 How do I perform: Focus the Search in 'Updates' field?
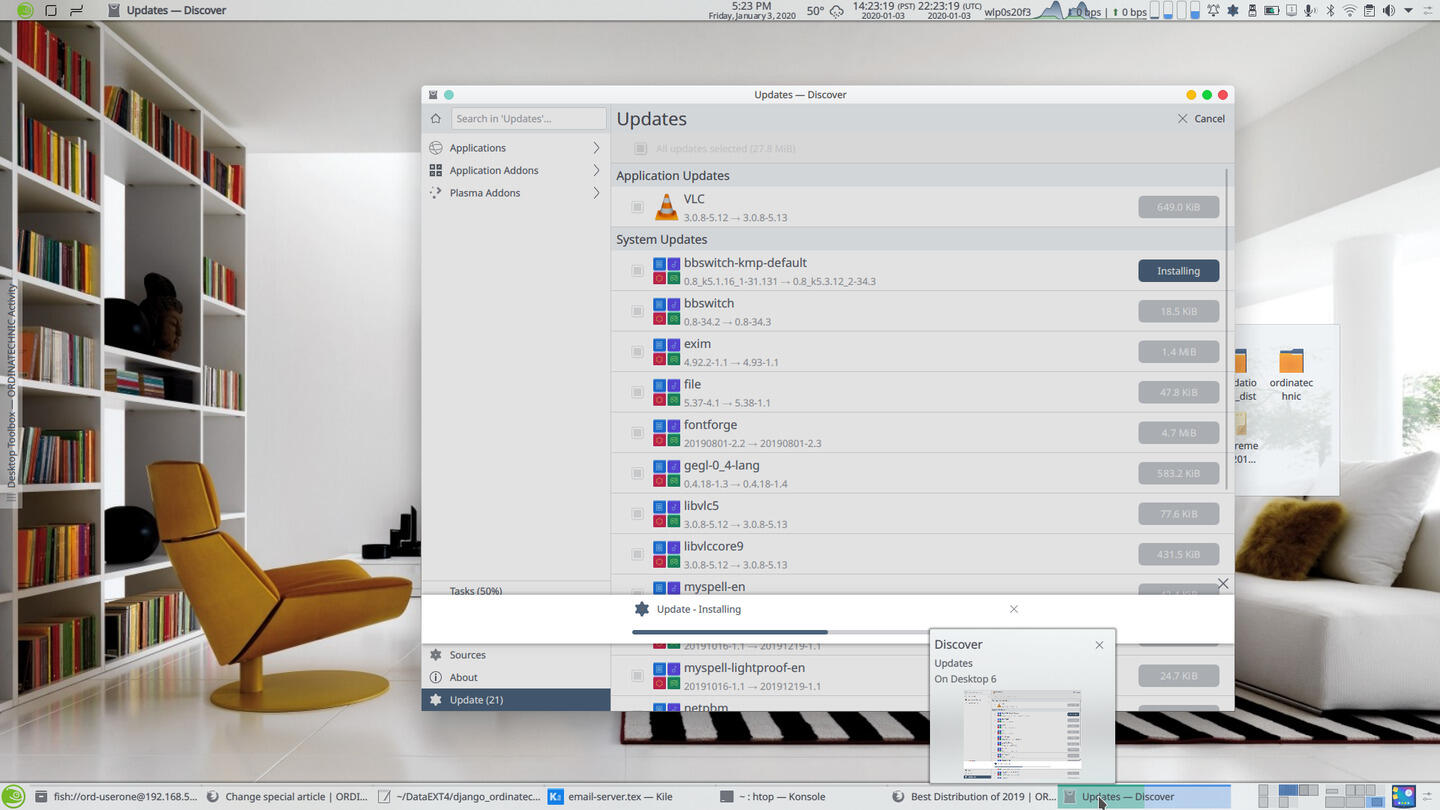coord(529,118)
